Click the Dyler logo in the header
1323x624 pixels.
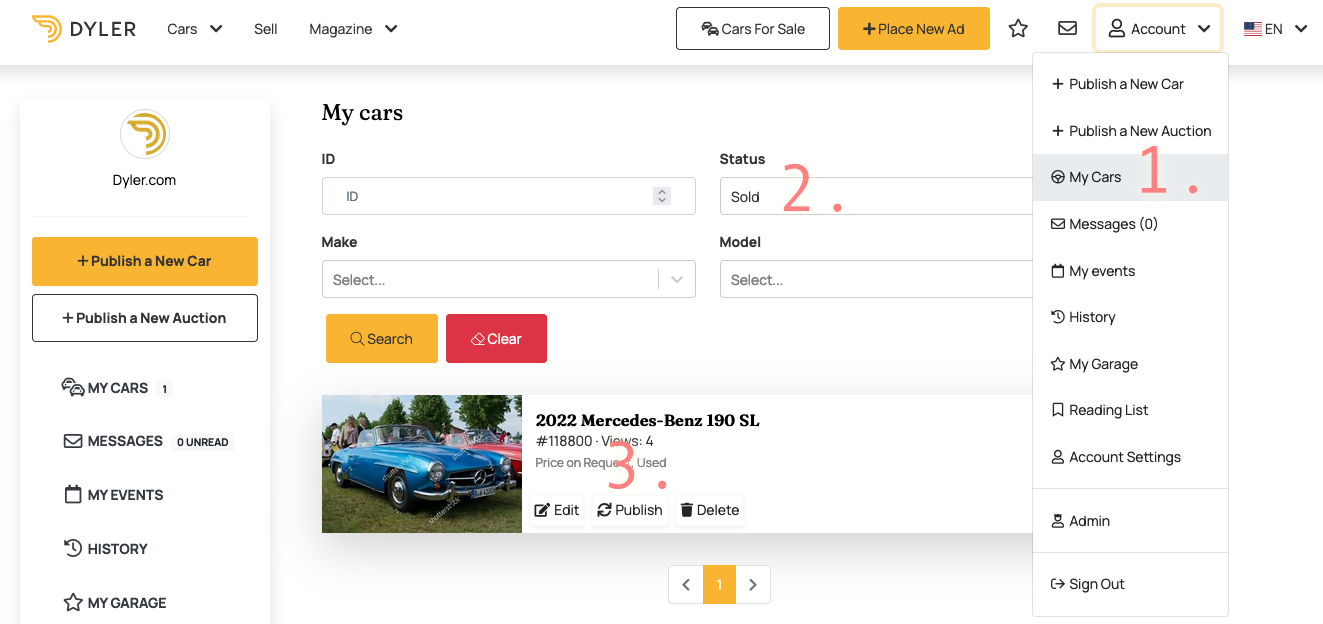84,29
